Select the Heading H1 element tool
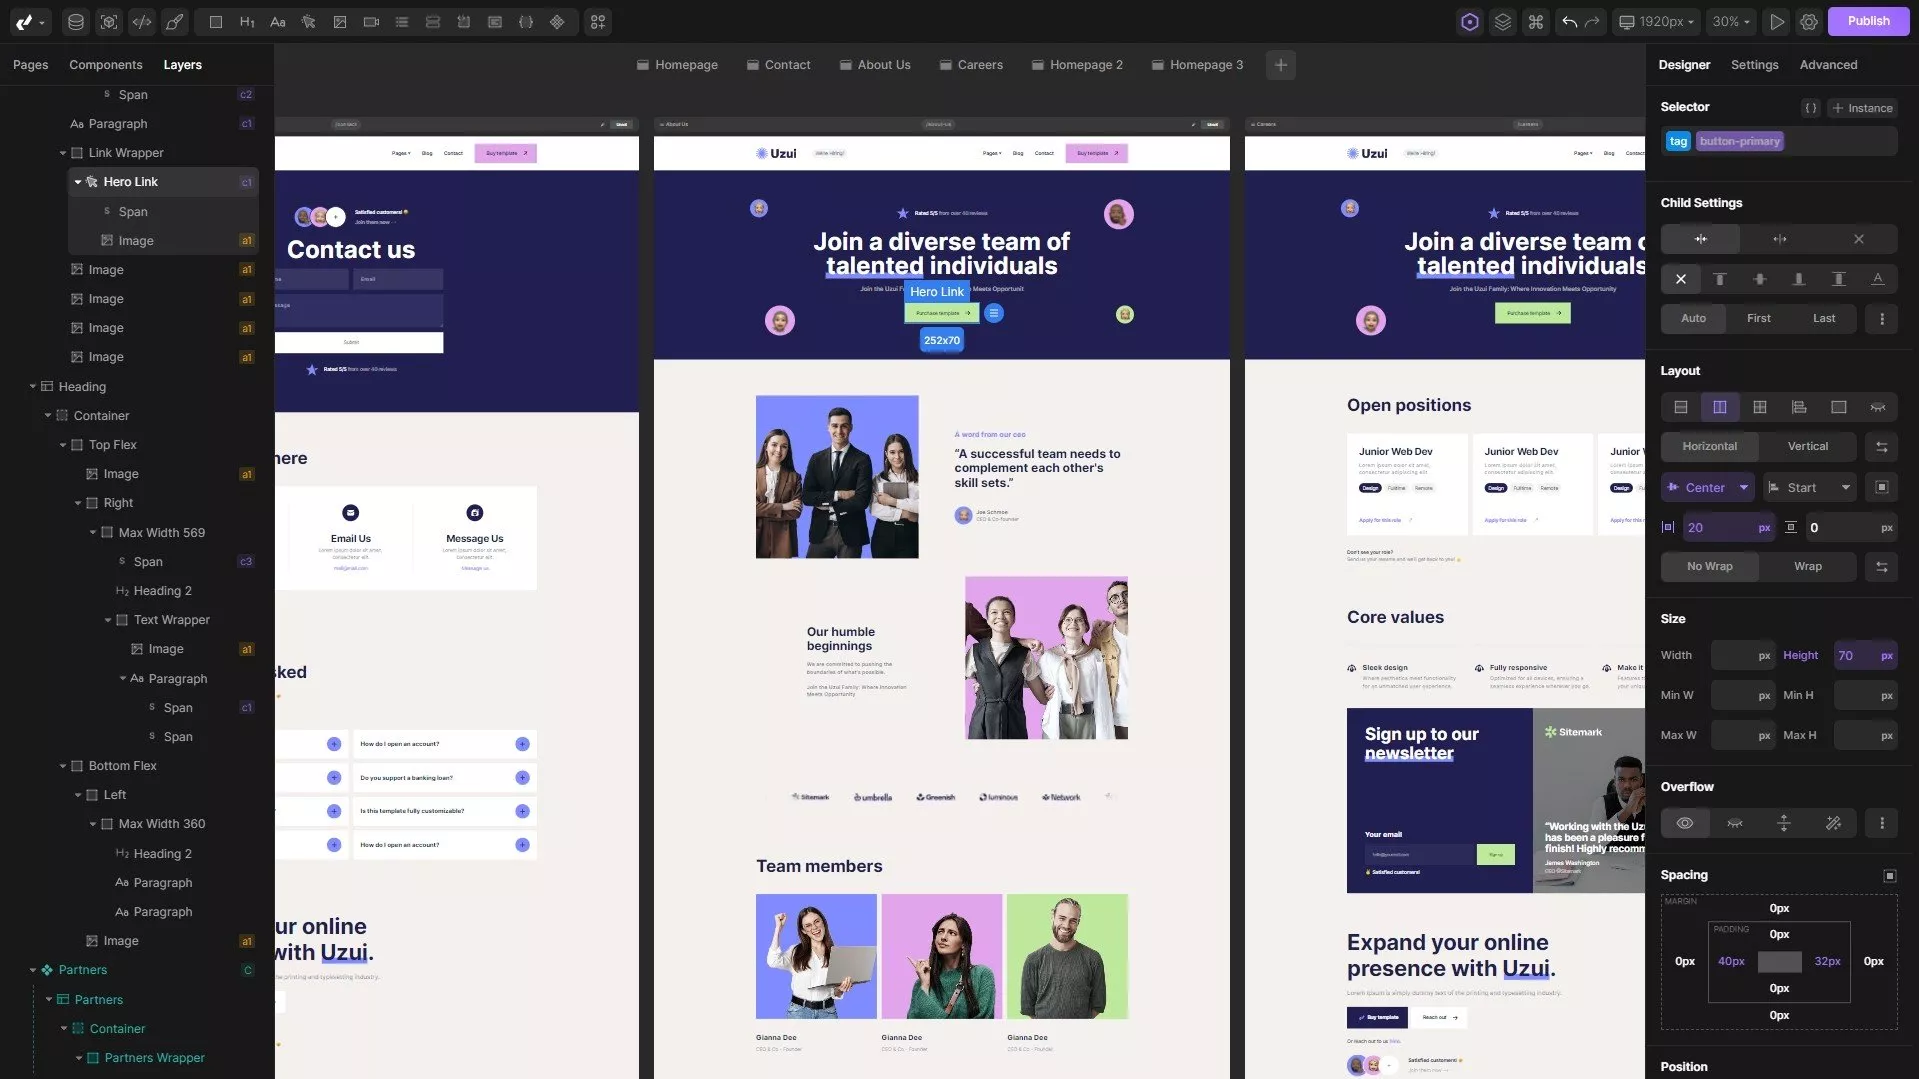Screen dimensions: 1919x1079 (246, 22)
